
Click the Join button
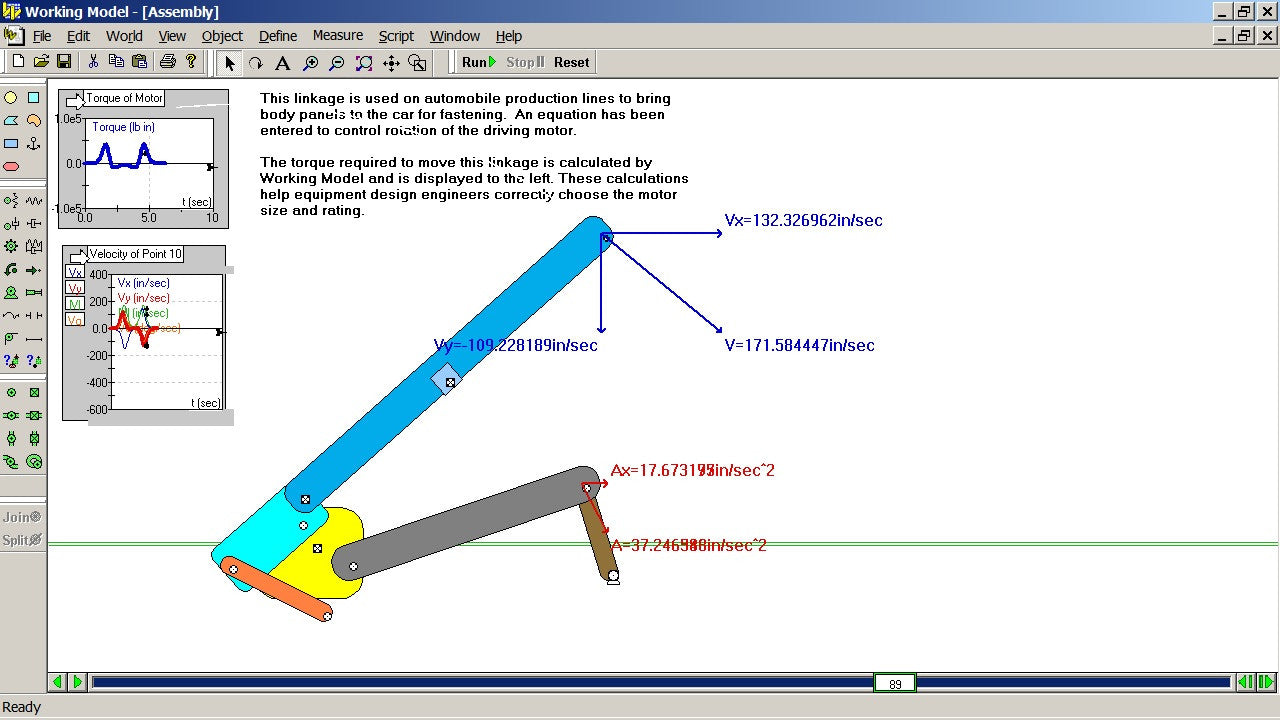click(23, 517)
